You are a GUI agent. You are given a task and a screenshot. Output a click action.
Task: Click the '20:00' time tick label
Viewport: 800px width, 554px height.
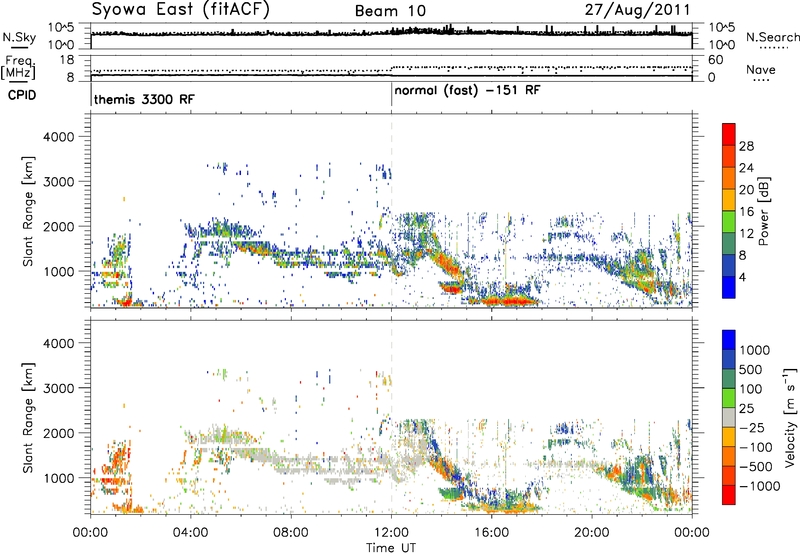point(592,533)
